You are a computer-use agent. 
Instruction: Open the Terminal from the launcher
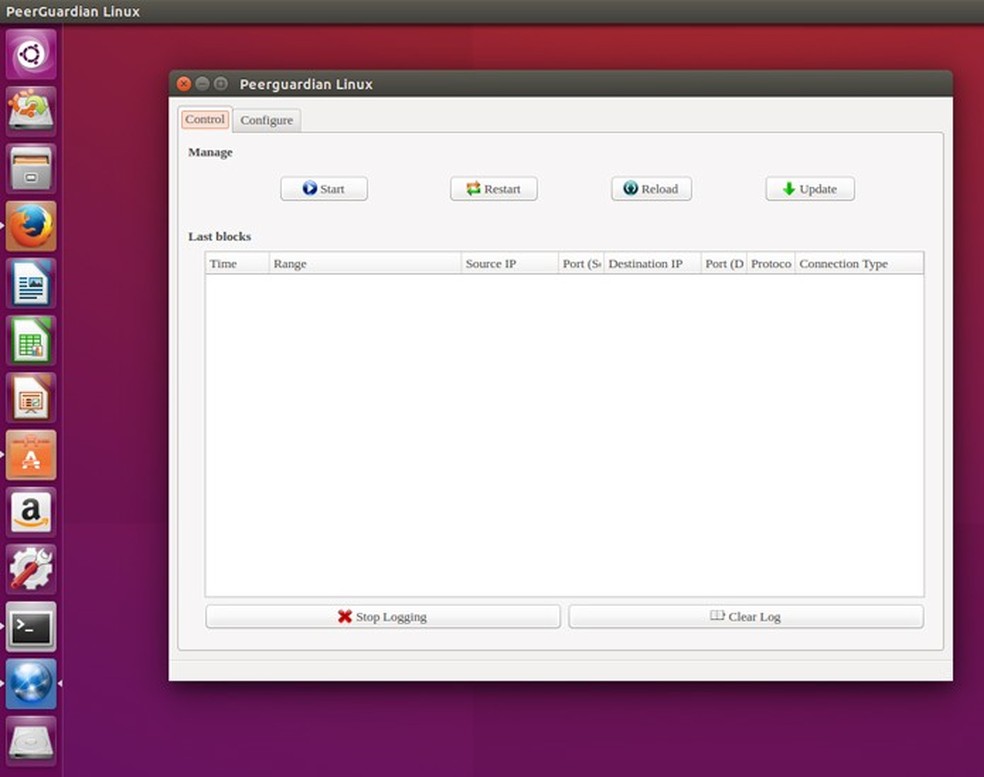tap(31, 627)
